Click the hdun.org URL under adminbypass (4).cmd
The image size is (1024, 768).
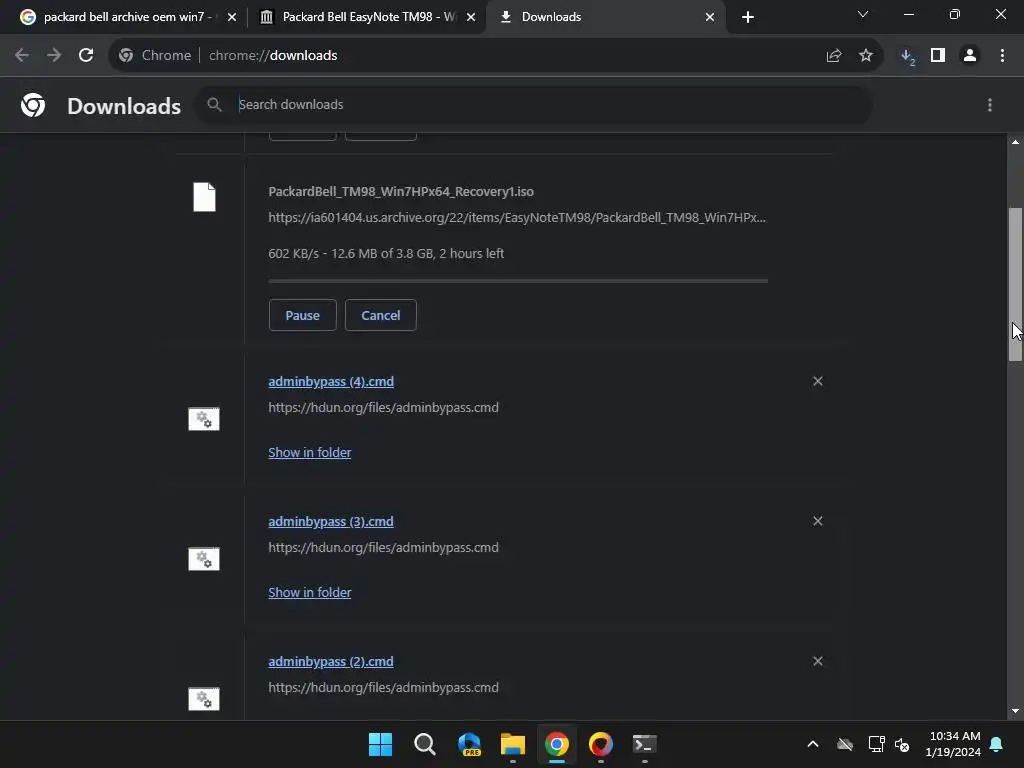[383, 408]
